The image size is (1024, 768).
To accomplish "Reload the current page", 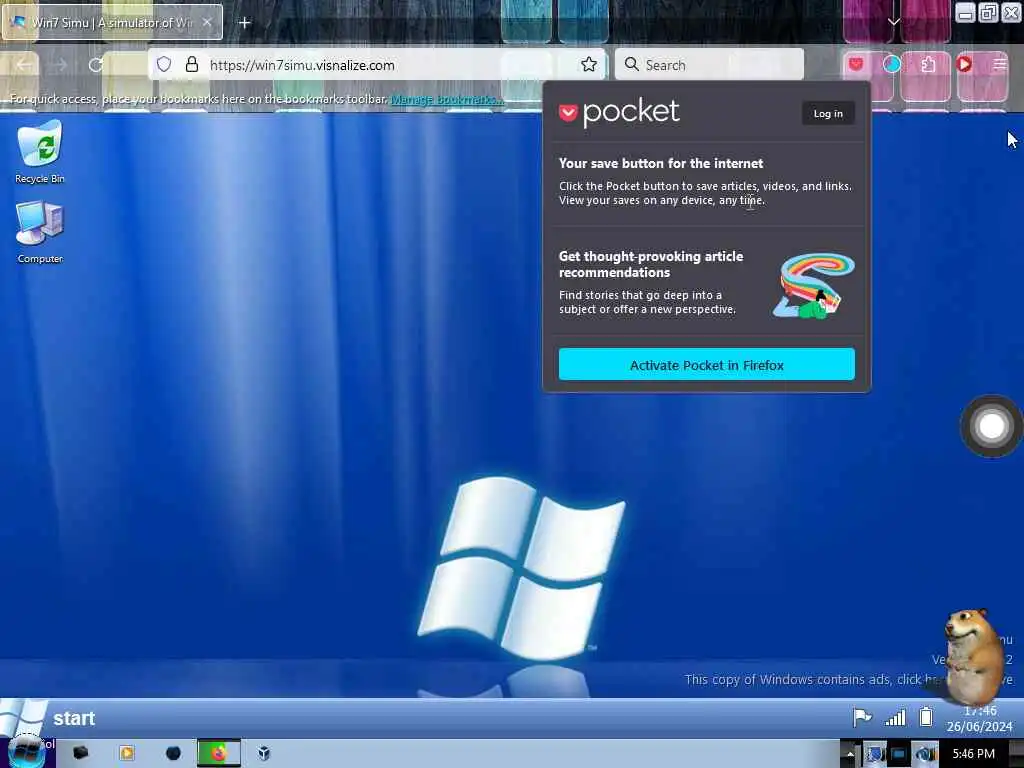I will [96, 65].
